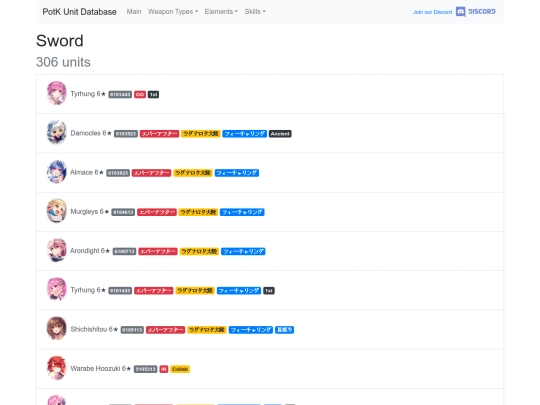Click the gray ID badge on Damocles
Viewport: 540px width, 405px height.
pyautogui.click(x=126, y=134)
